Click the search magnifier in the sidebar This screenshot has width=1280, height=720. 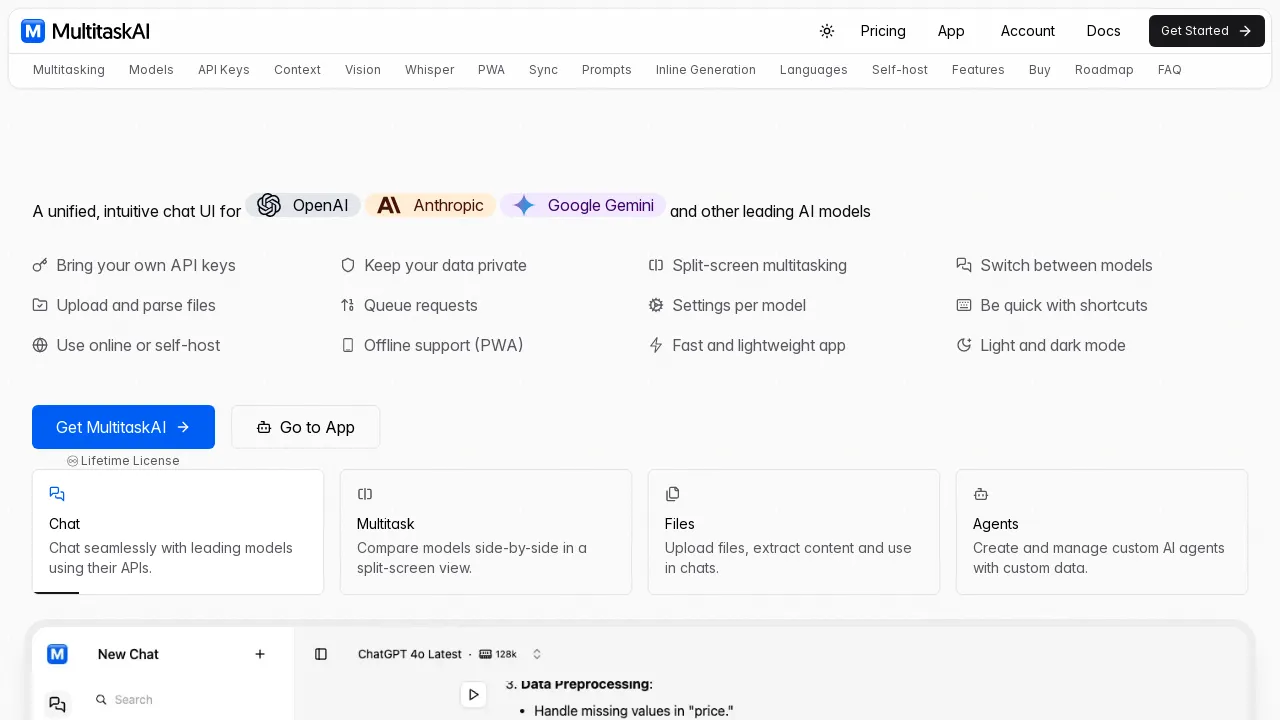coord(101,700)
